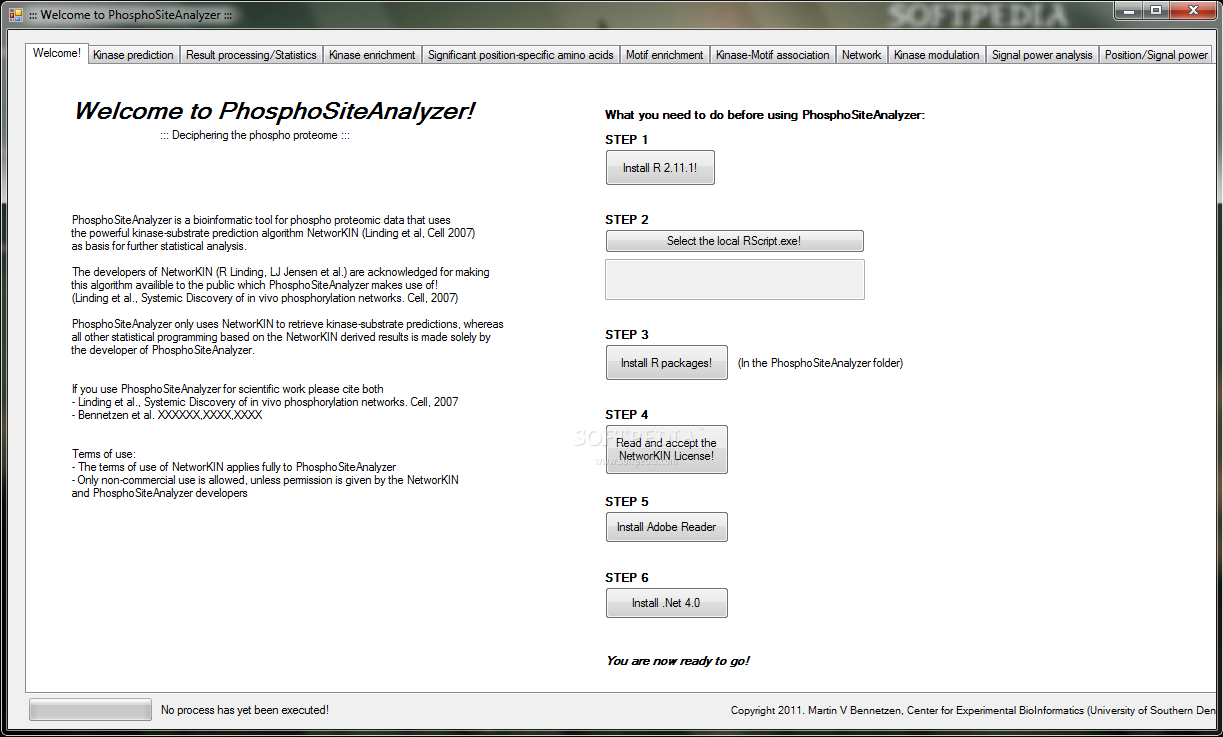1223x737 pixels.
Task: Click 'Only non-commercial use is allowed' line
Action: [265, 480]
